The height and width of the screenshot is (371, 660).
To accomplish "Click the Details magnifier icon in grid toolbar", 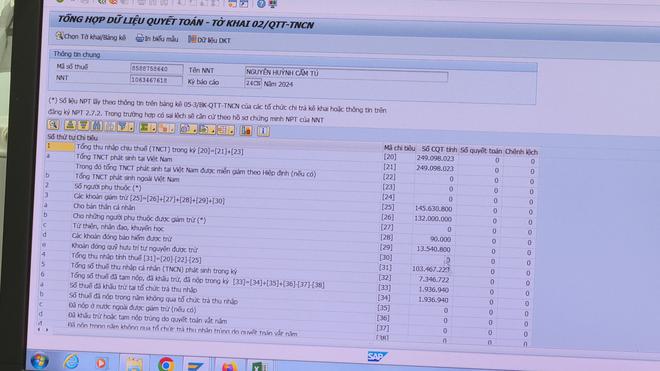I will click(x=53, y=125).
